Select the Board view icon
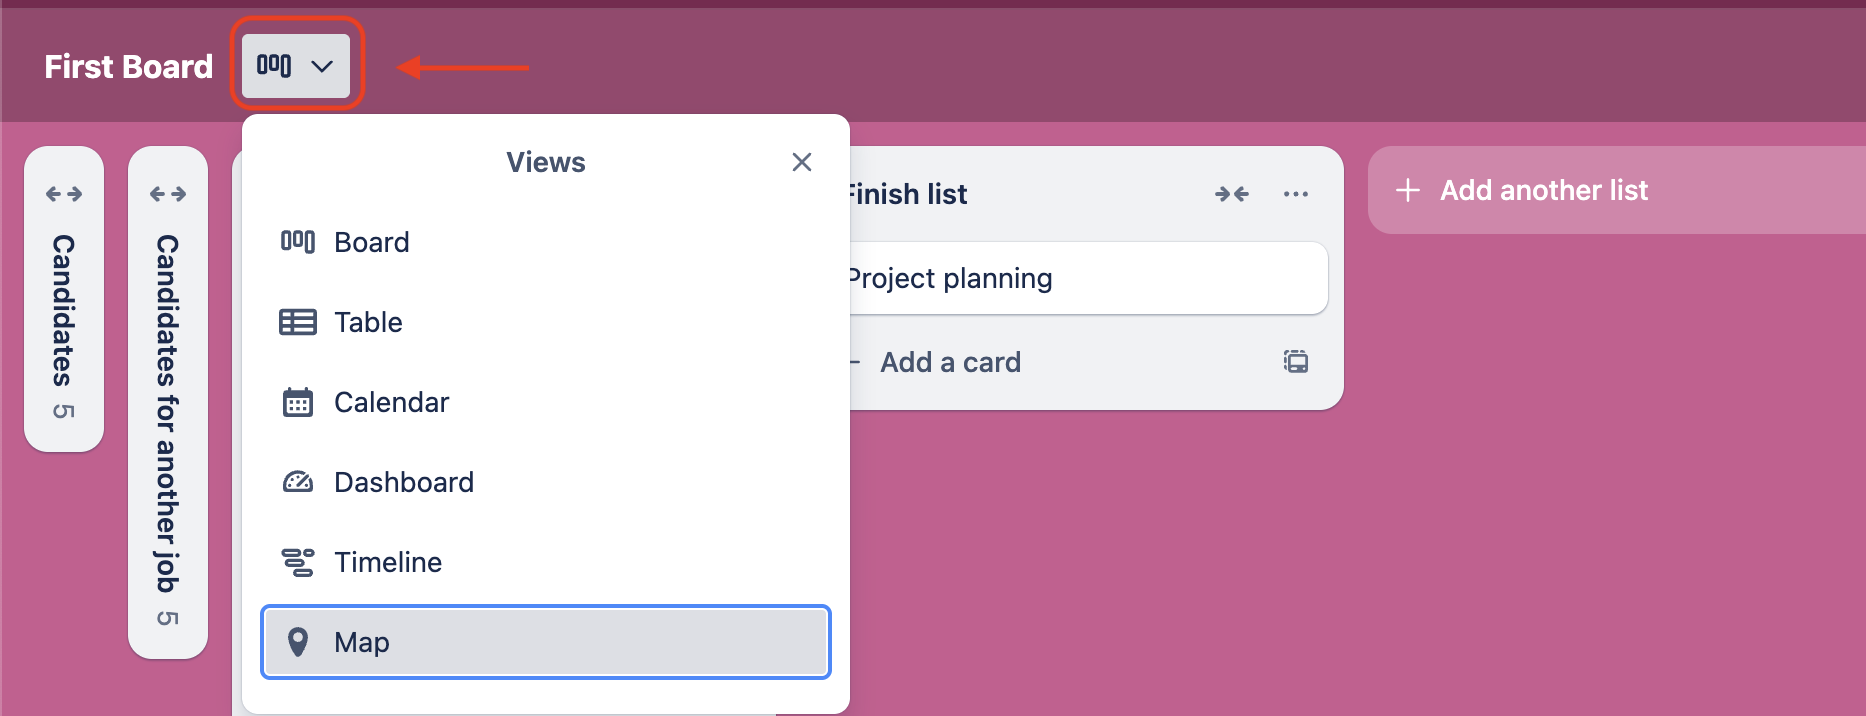Viewport: 1866px width, 716px height. tap(297, 241)
